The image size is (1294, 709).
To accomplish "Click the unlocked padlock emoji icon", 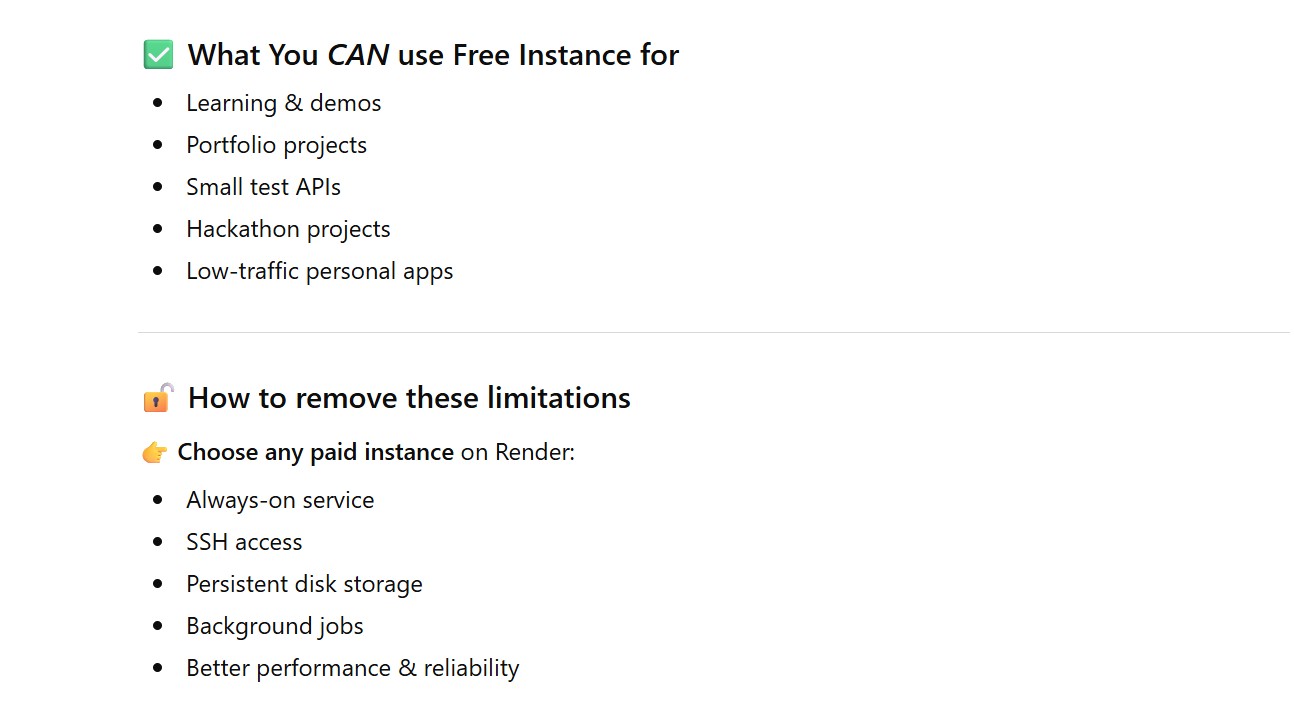I will (158, 398).
